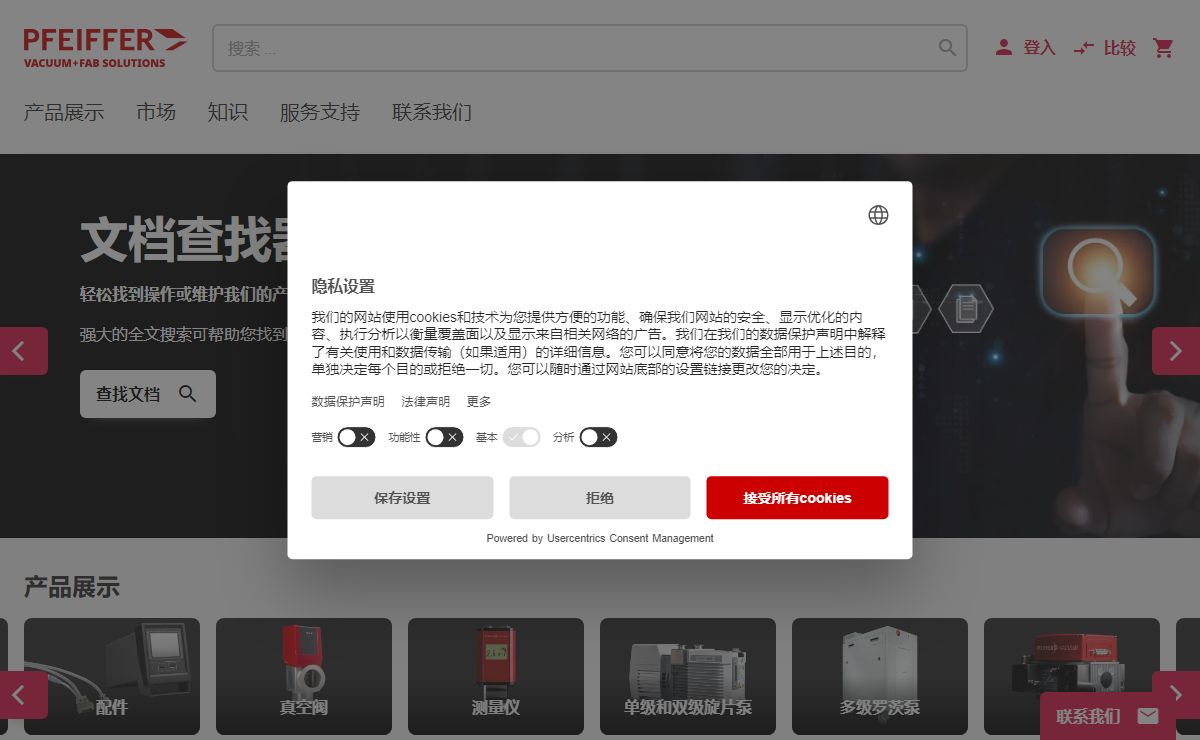Click the 保存设置 button
The height and width of the screenshot is (740, 1200).
click(x=402, y=498)
